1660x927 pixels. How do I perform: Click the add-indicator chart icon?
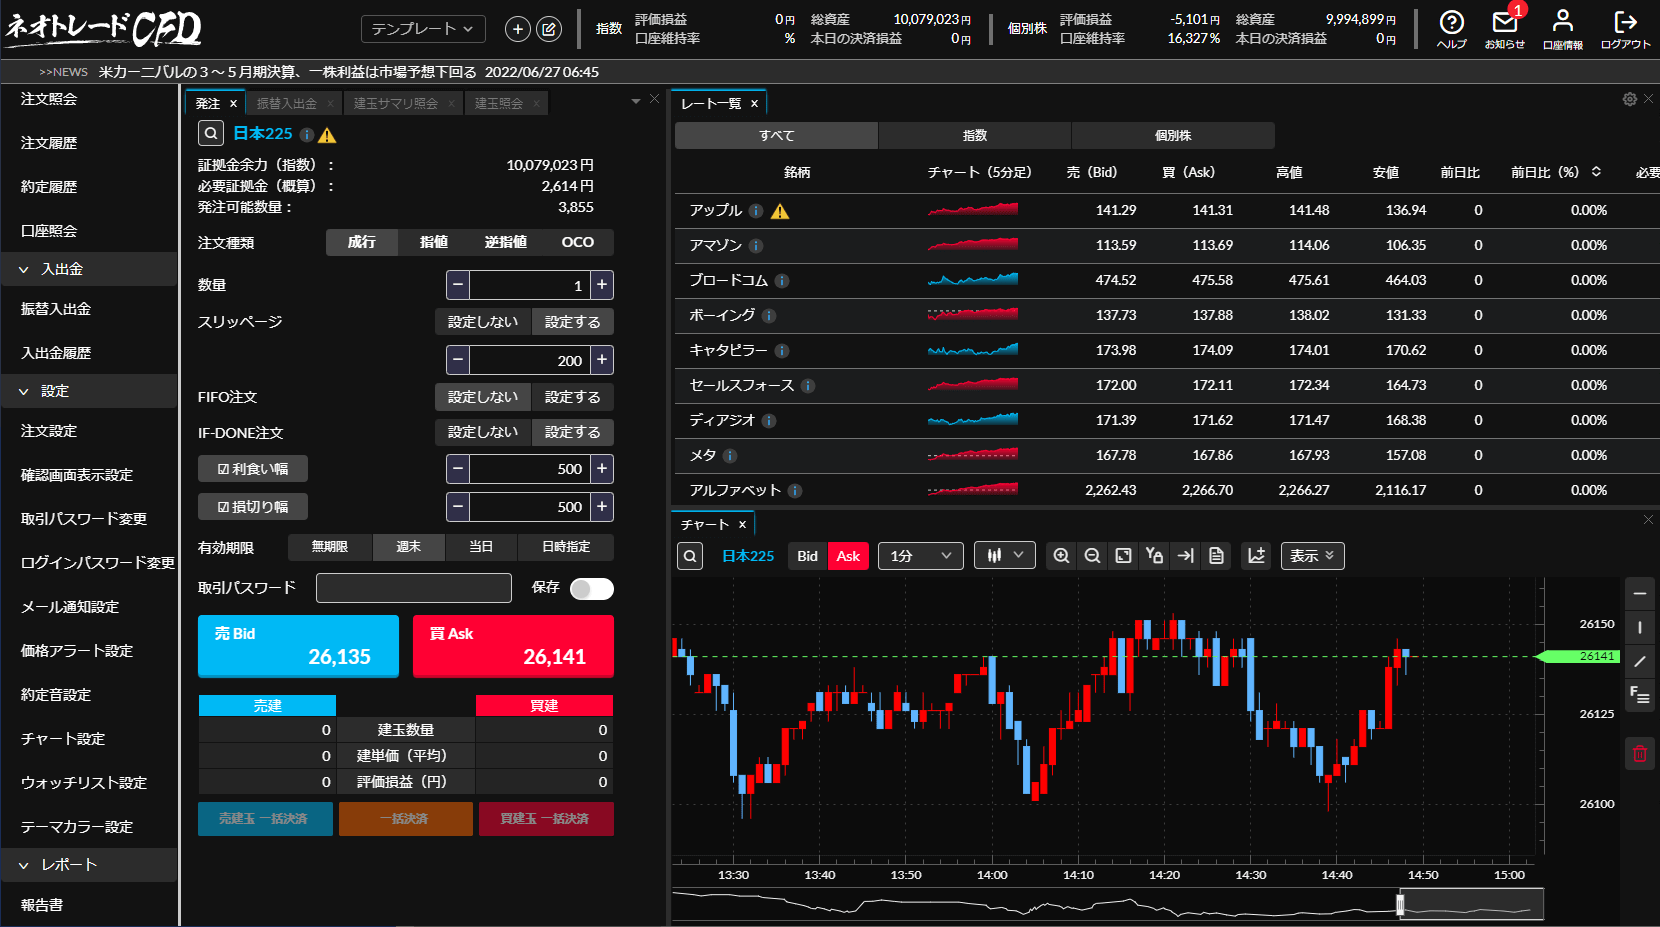point(1257,556)
